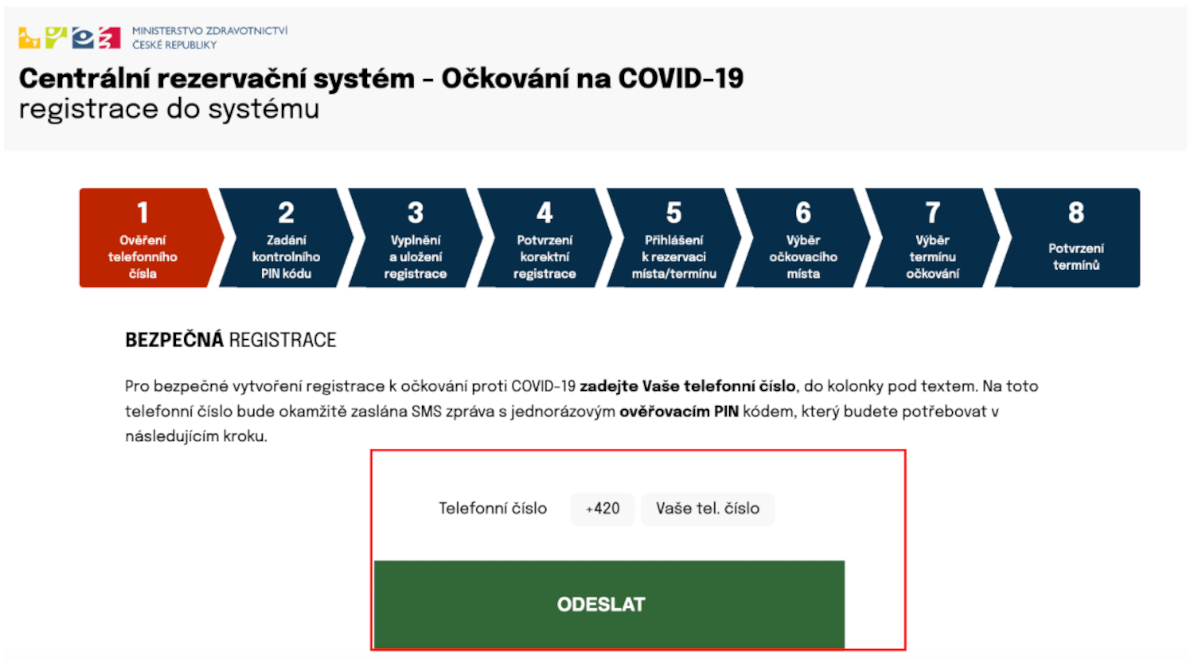Click the green square of the ministry logo
Image resolution: width=1200 pixels, height=659 pixels.
click(x=57, y=38)
